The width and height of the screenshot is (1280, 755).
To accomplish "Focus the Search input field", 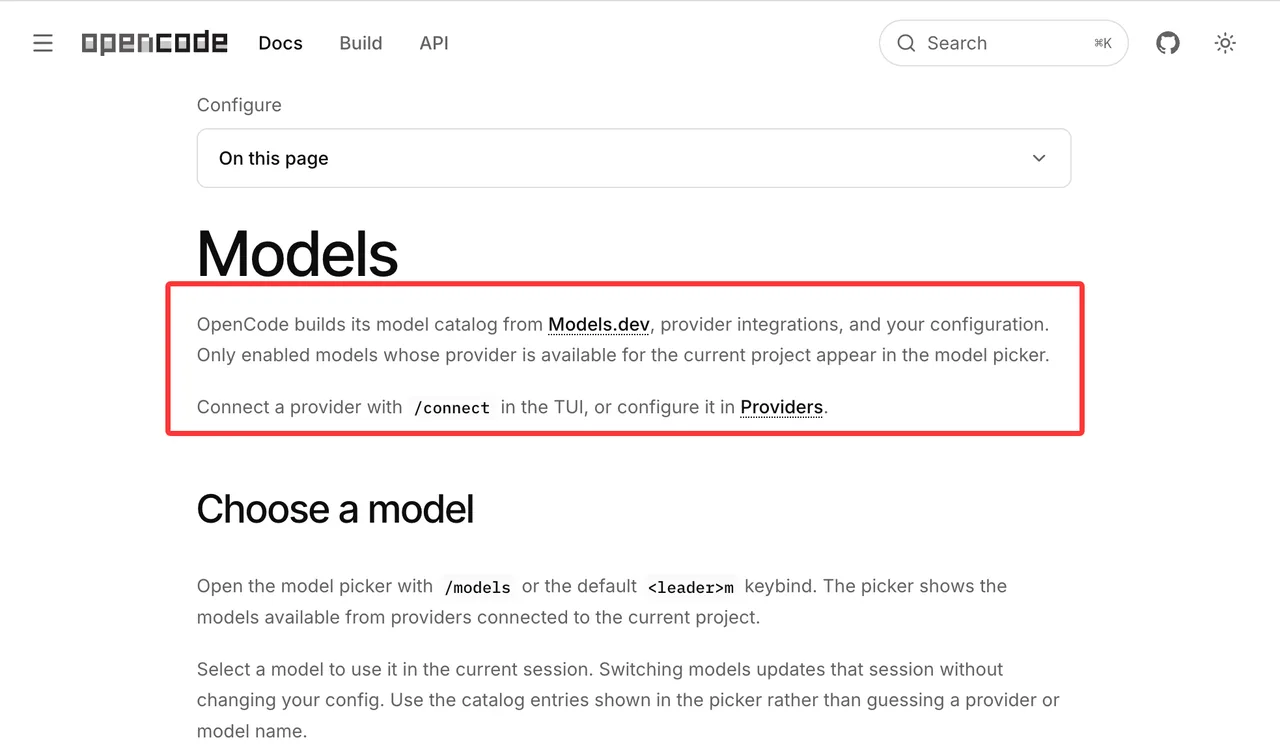I will pyautogui.click(x=1004, y=43).
